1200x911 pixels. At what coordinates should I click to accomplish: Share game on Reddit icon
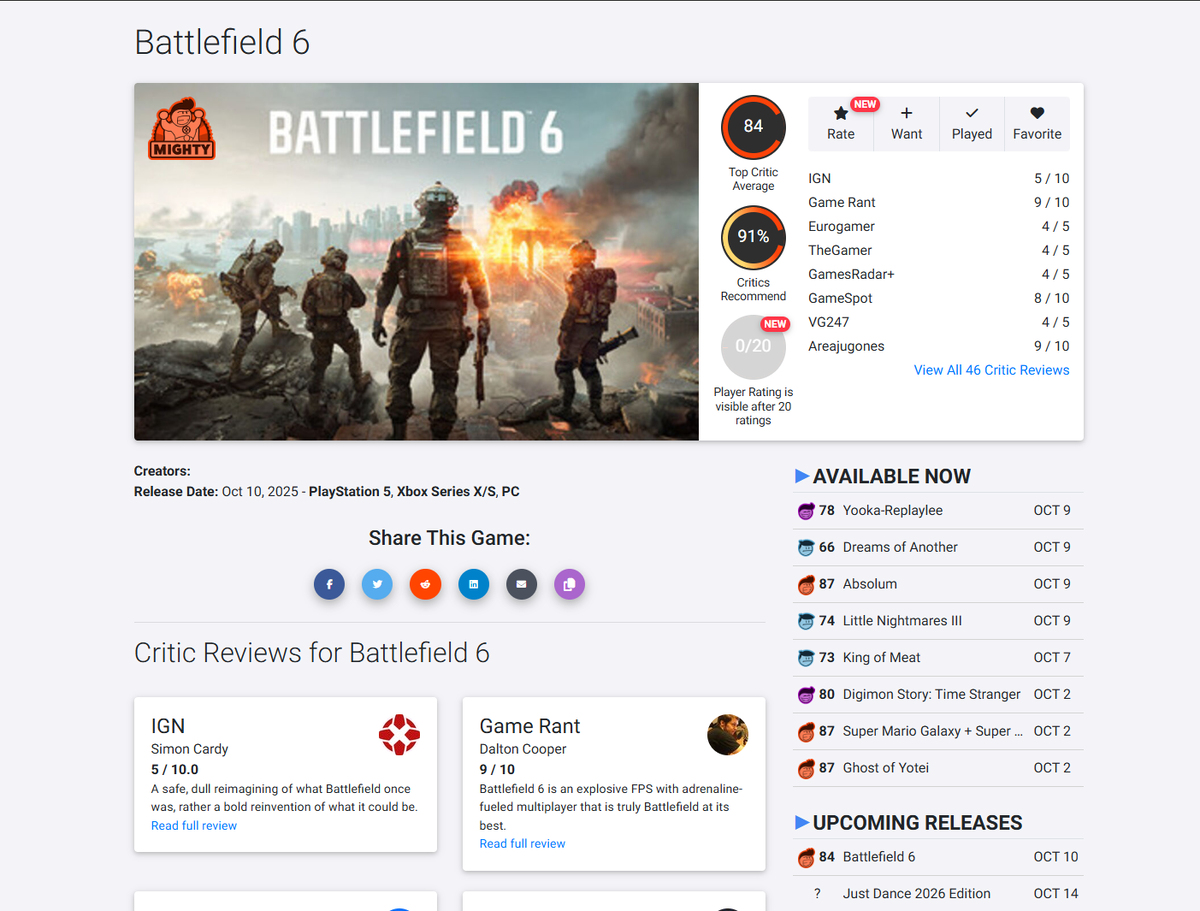pos(425,584)
